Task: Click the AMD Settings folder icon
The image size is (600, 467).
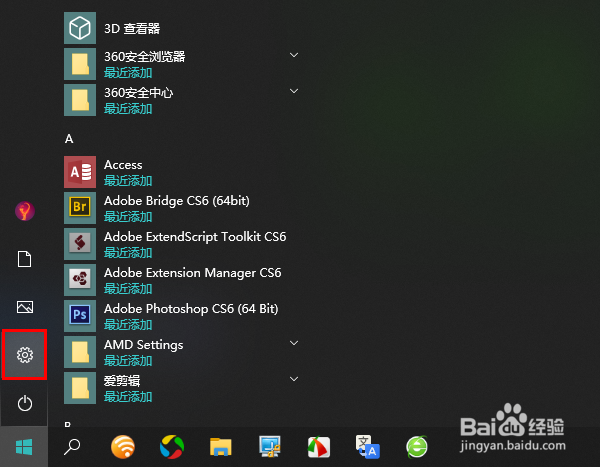Action: coord(80,352)
